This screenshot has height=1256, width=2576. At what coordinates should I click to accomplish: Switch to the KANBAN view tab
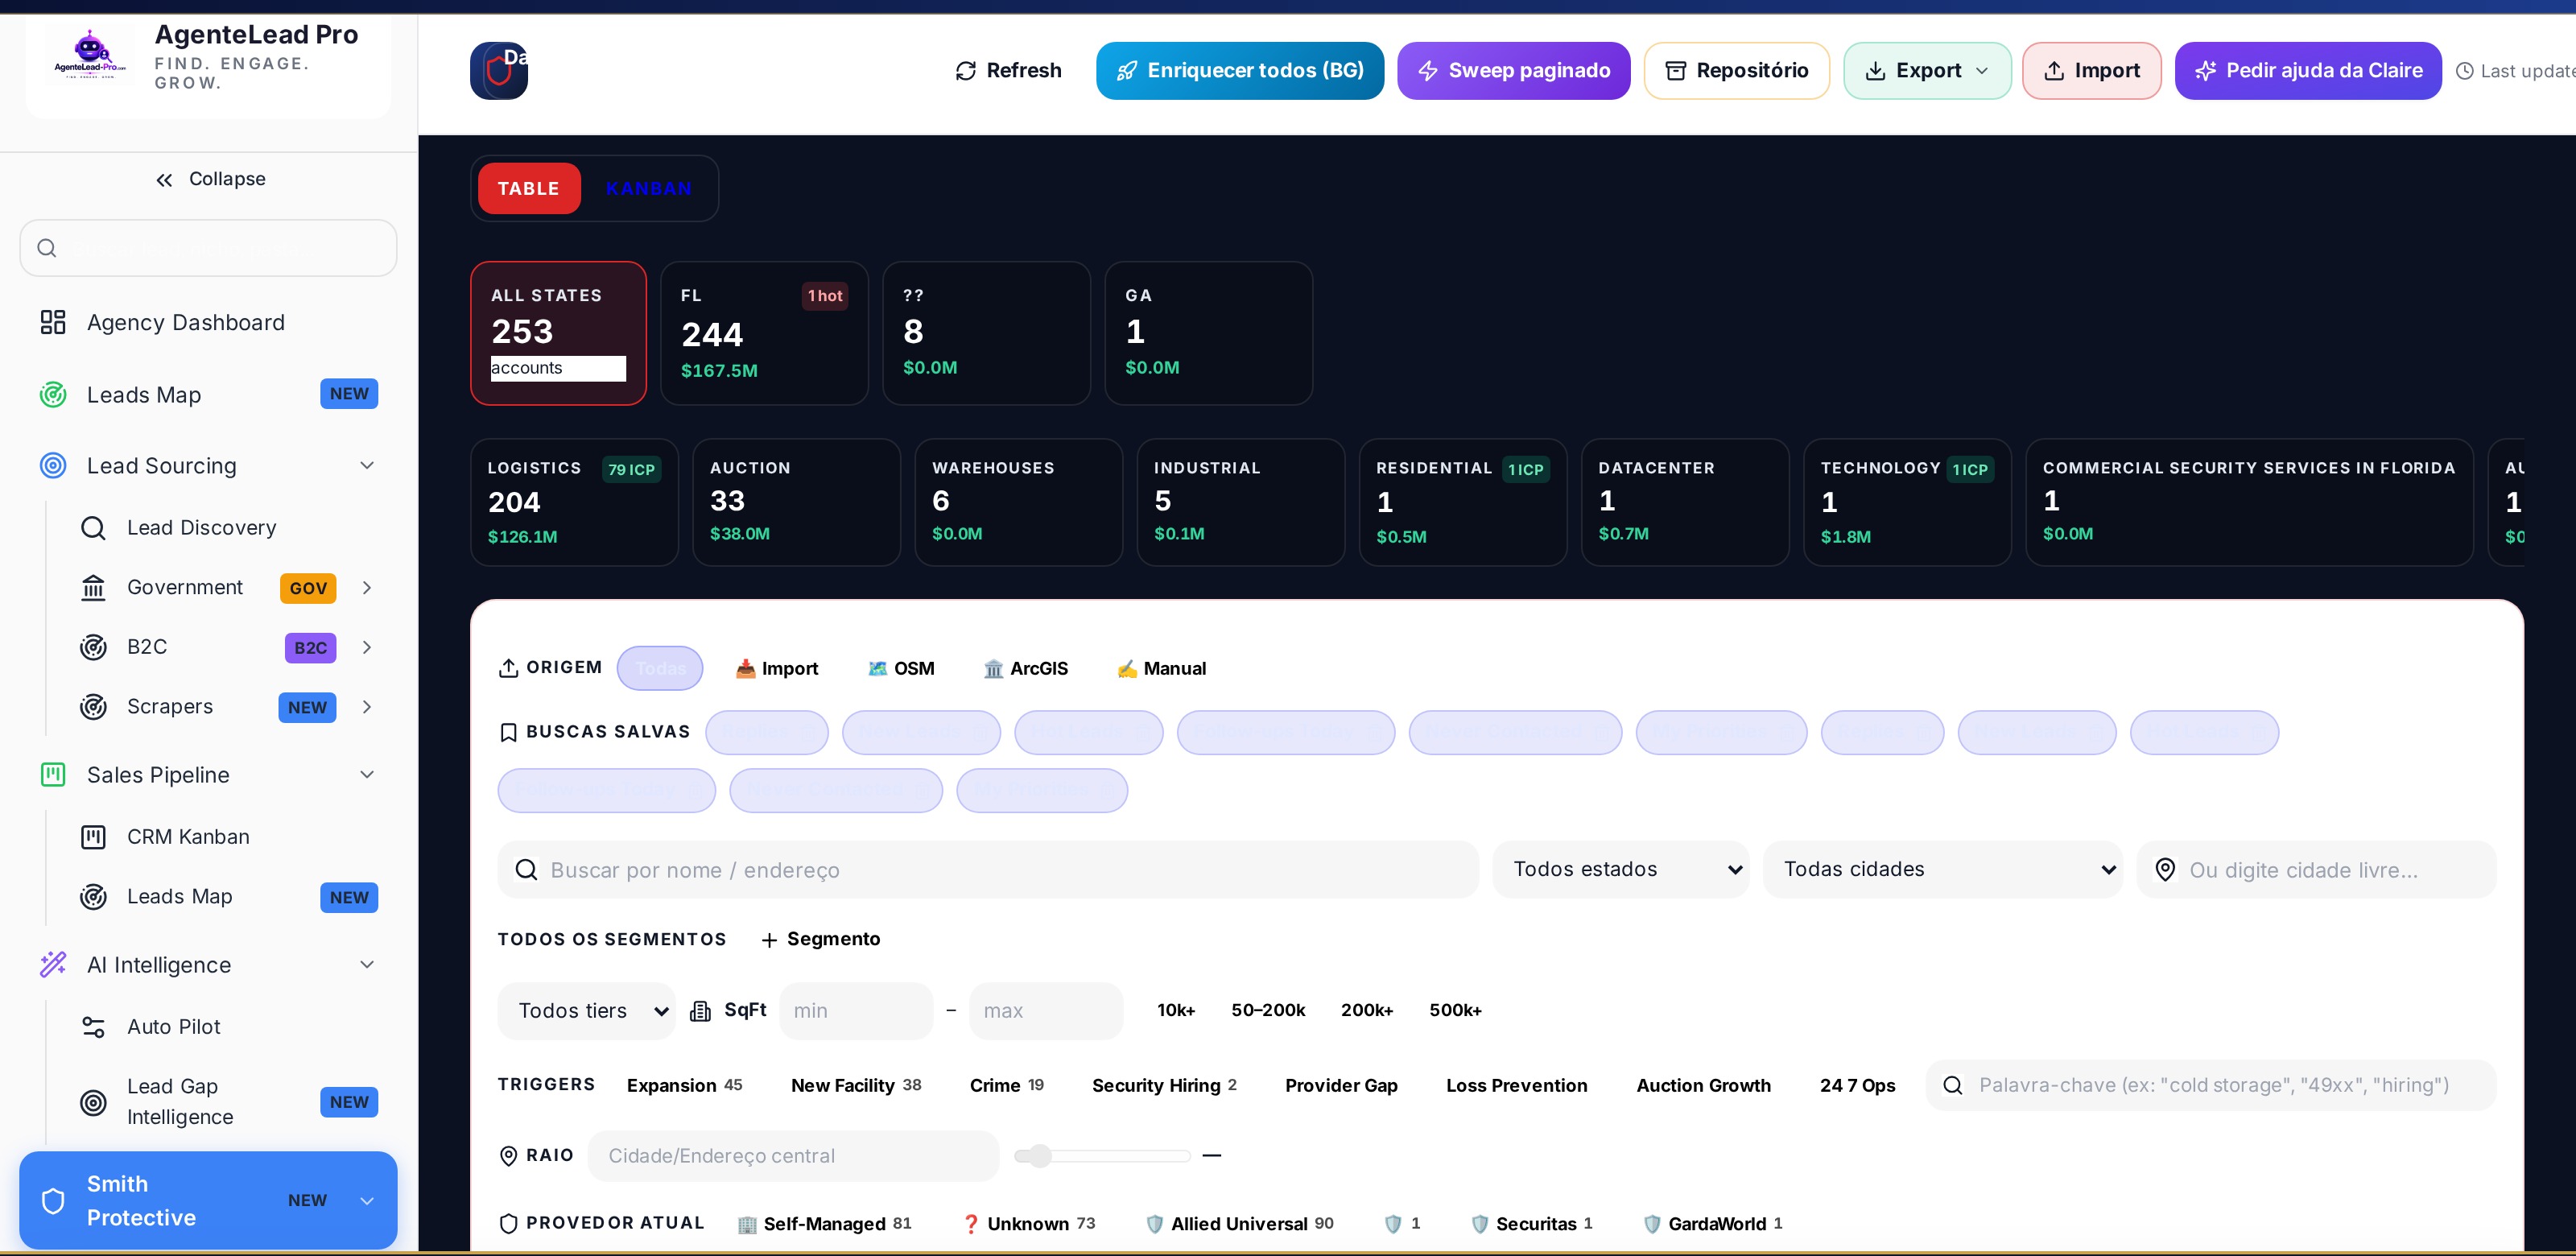649,189
